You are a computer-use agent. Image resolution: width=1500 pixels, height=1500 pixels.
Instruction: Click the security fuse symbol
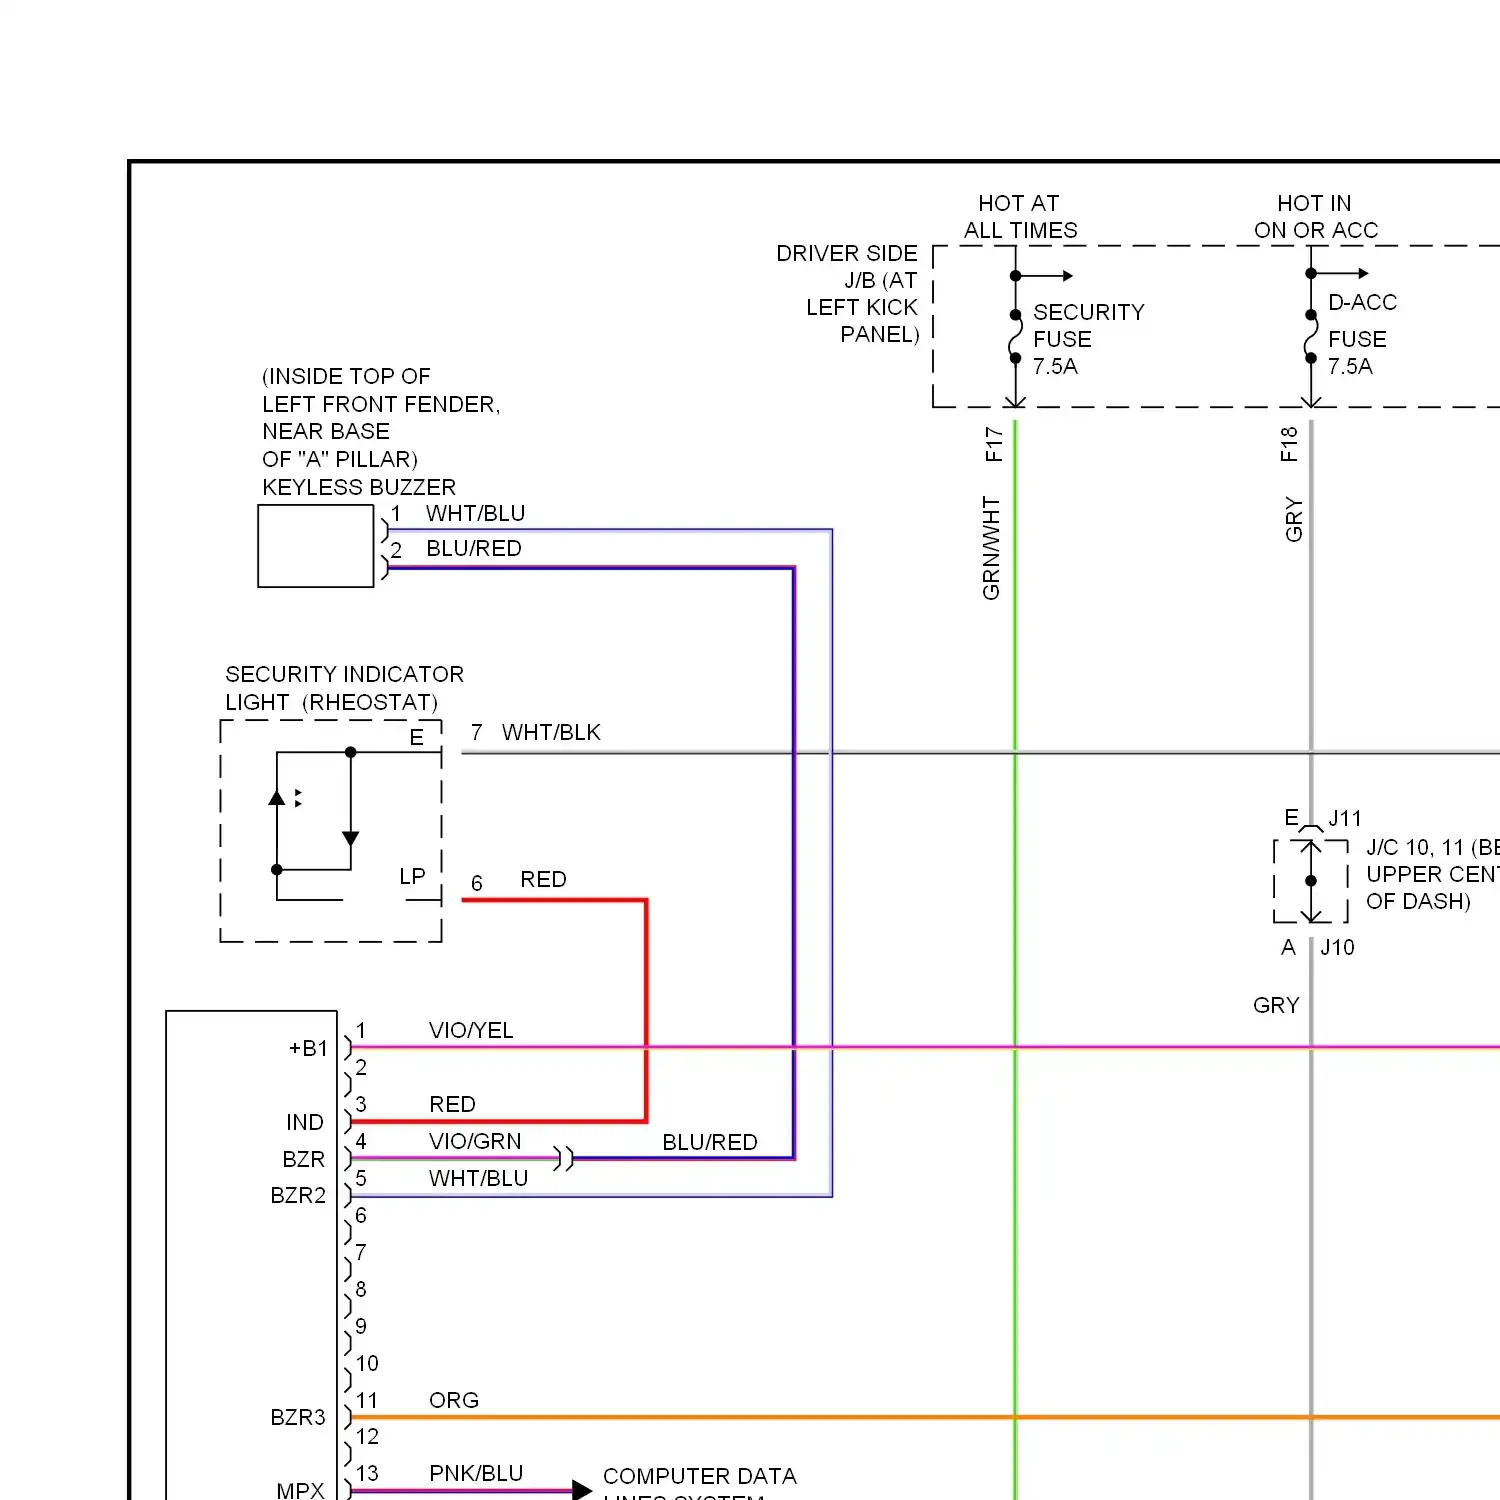pos(1015,336)
